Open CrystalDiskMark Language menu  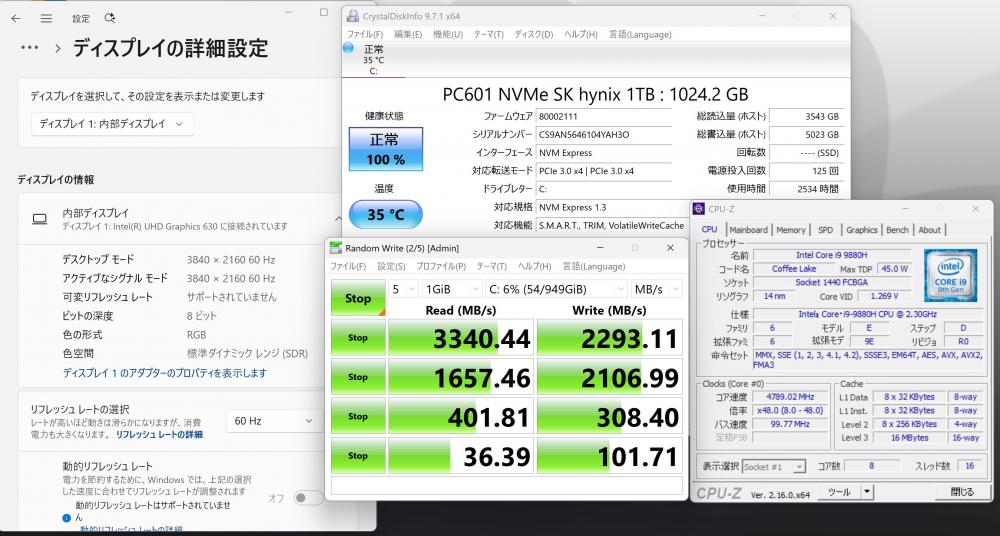[594, 267]
